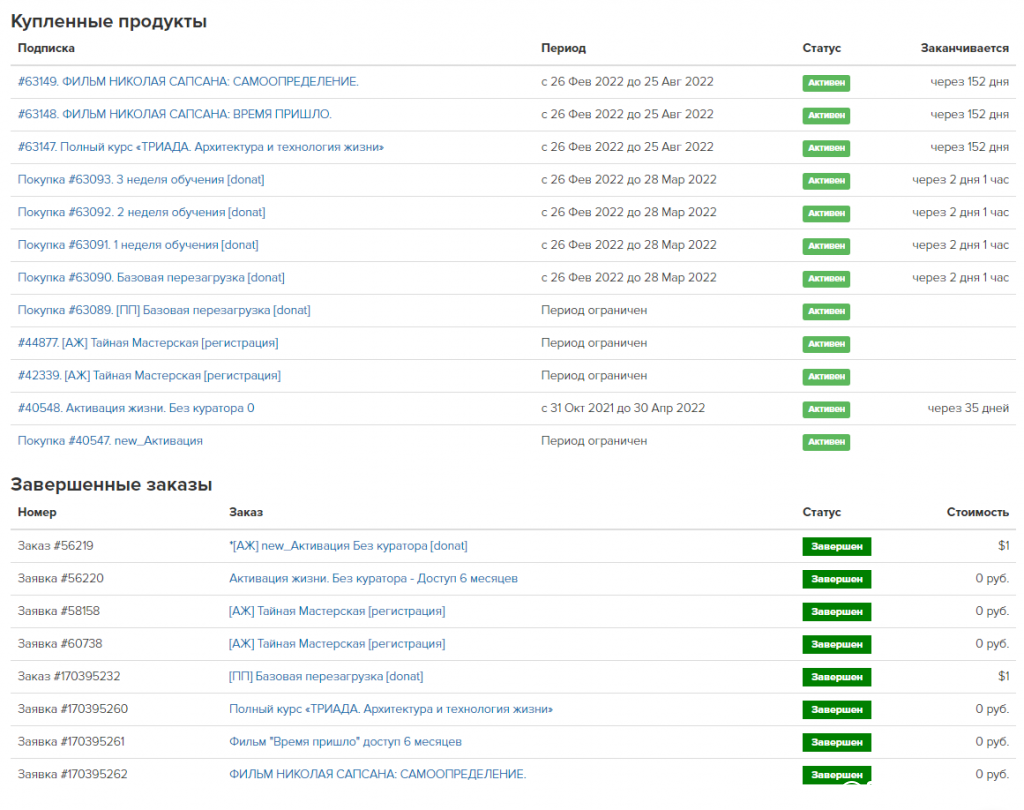Click the Подписка column header
The width and height of the screenshot is (1024, 810).
tap(46, 48)
